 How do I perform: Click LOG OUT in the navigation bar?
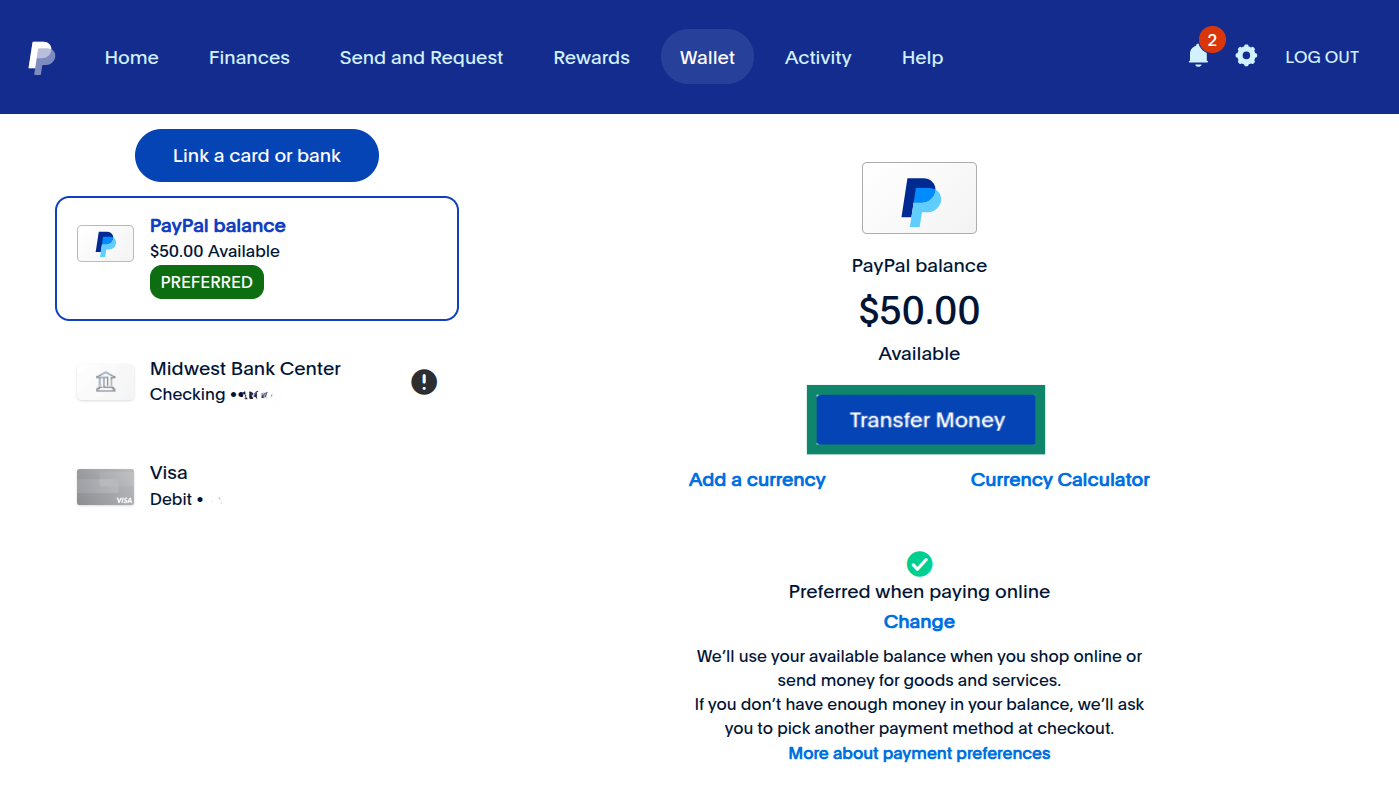[x=1322, y=57]
